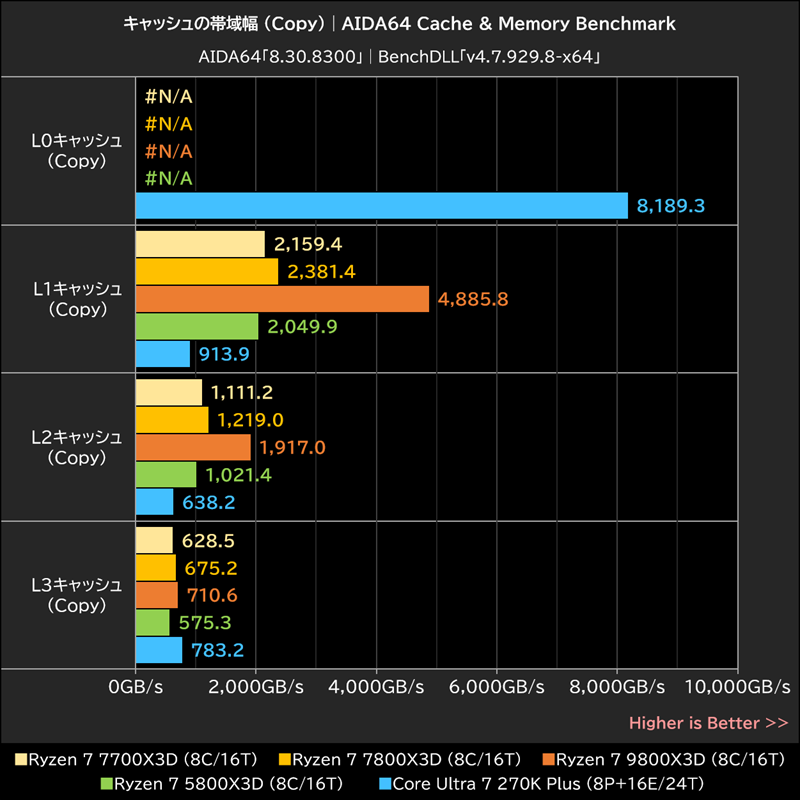
Task: Click the orange #N/A label
Action: point(168,152)
